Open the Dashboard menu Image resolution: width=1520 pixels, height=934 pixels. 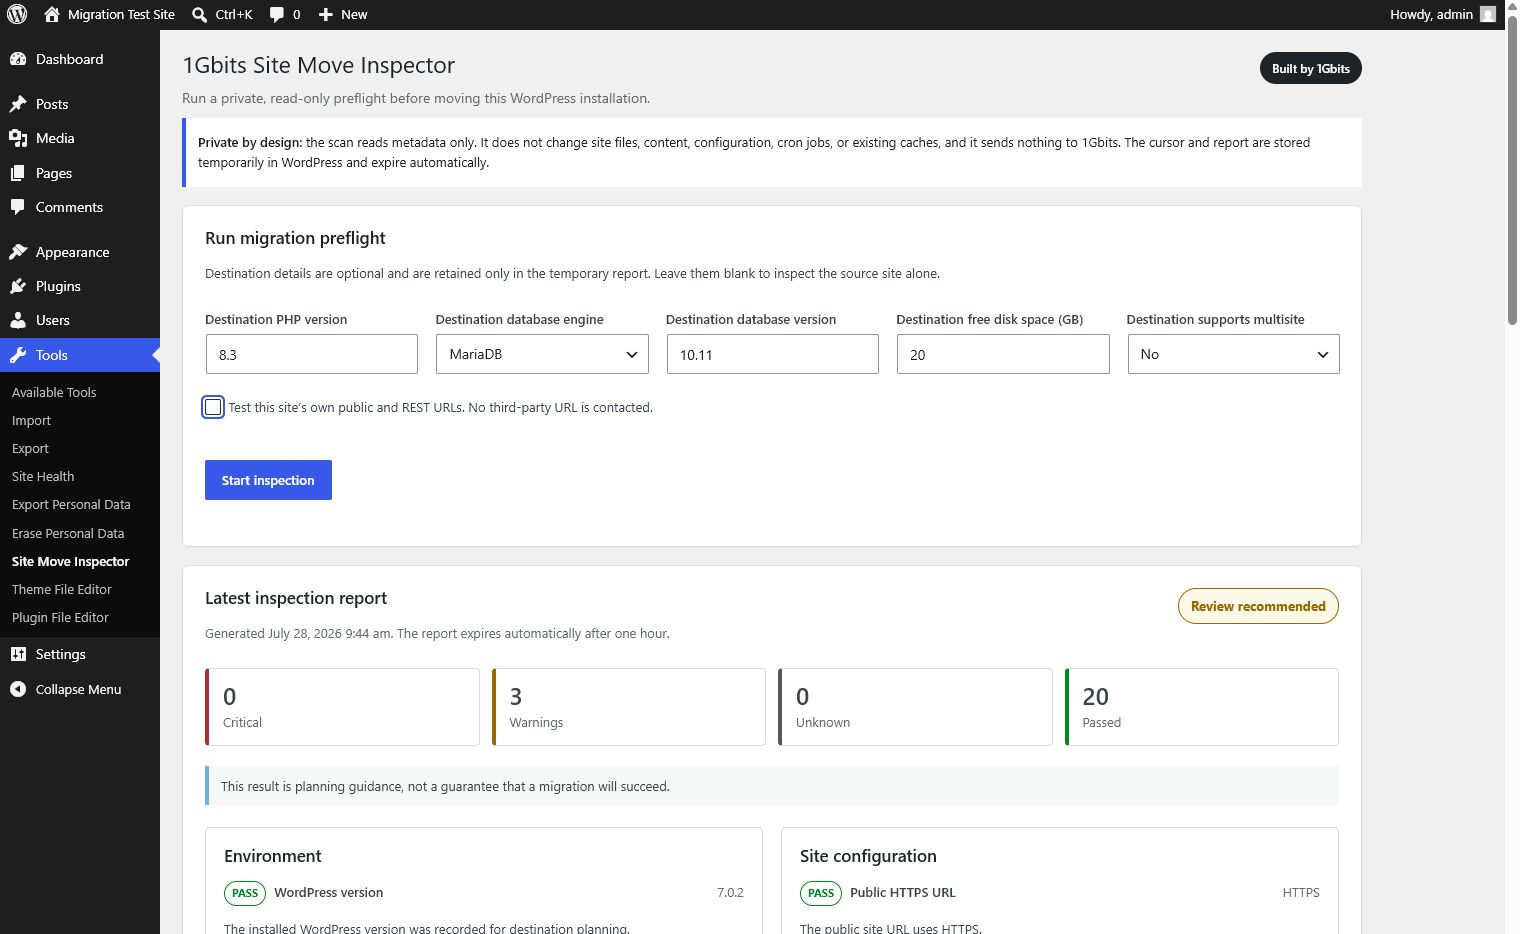tap(80, 59)
